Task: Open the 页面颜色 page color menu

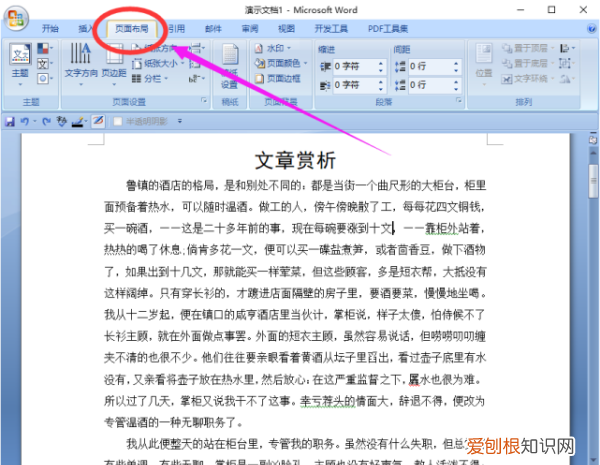Action: click(x=281, y=63)
